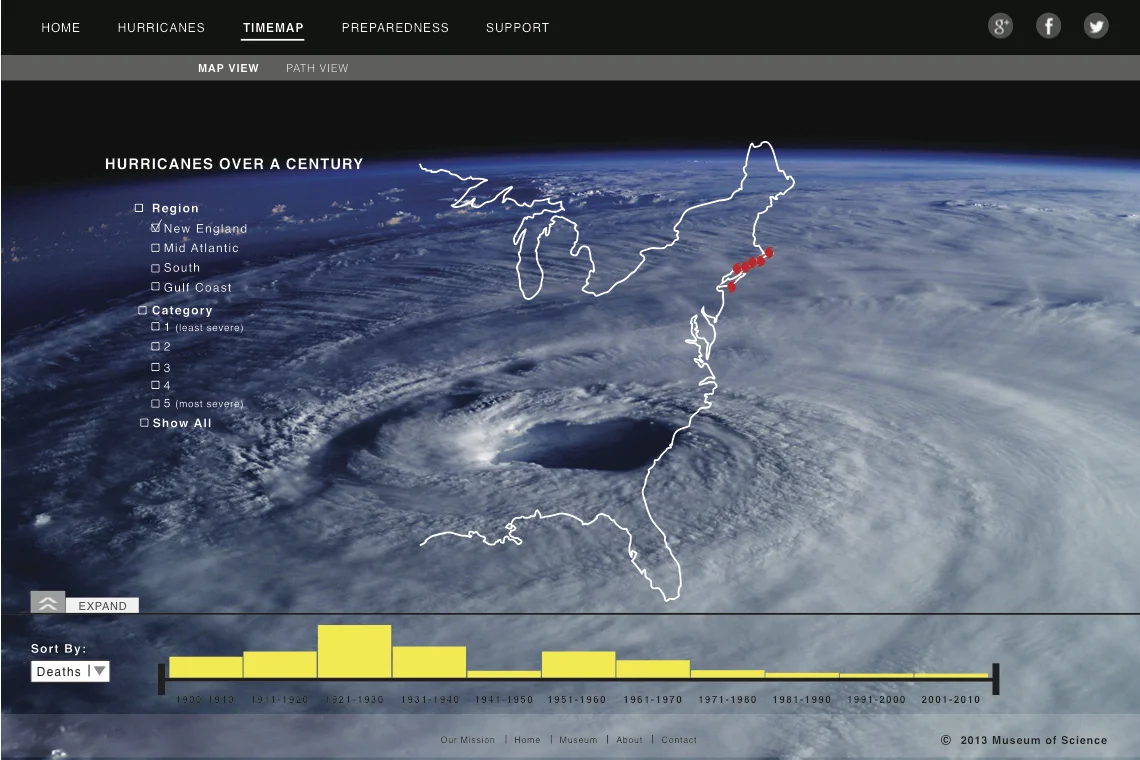Select the 1961-1970 timeline bar
The image size is (1140, 760).
[653, 669]
